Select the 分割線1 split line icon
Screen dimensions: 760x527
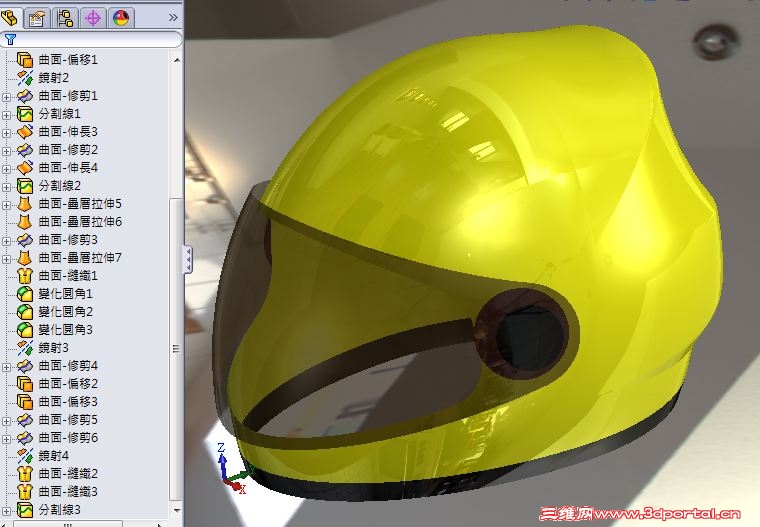coord(25,114)
